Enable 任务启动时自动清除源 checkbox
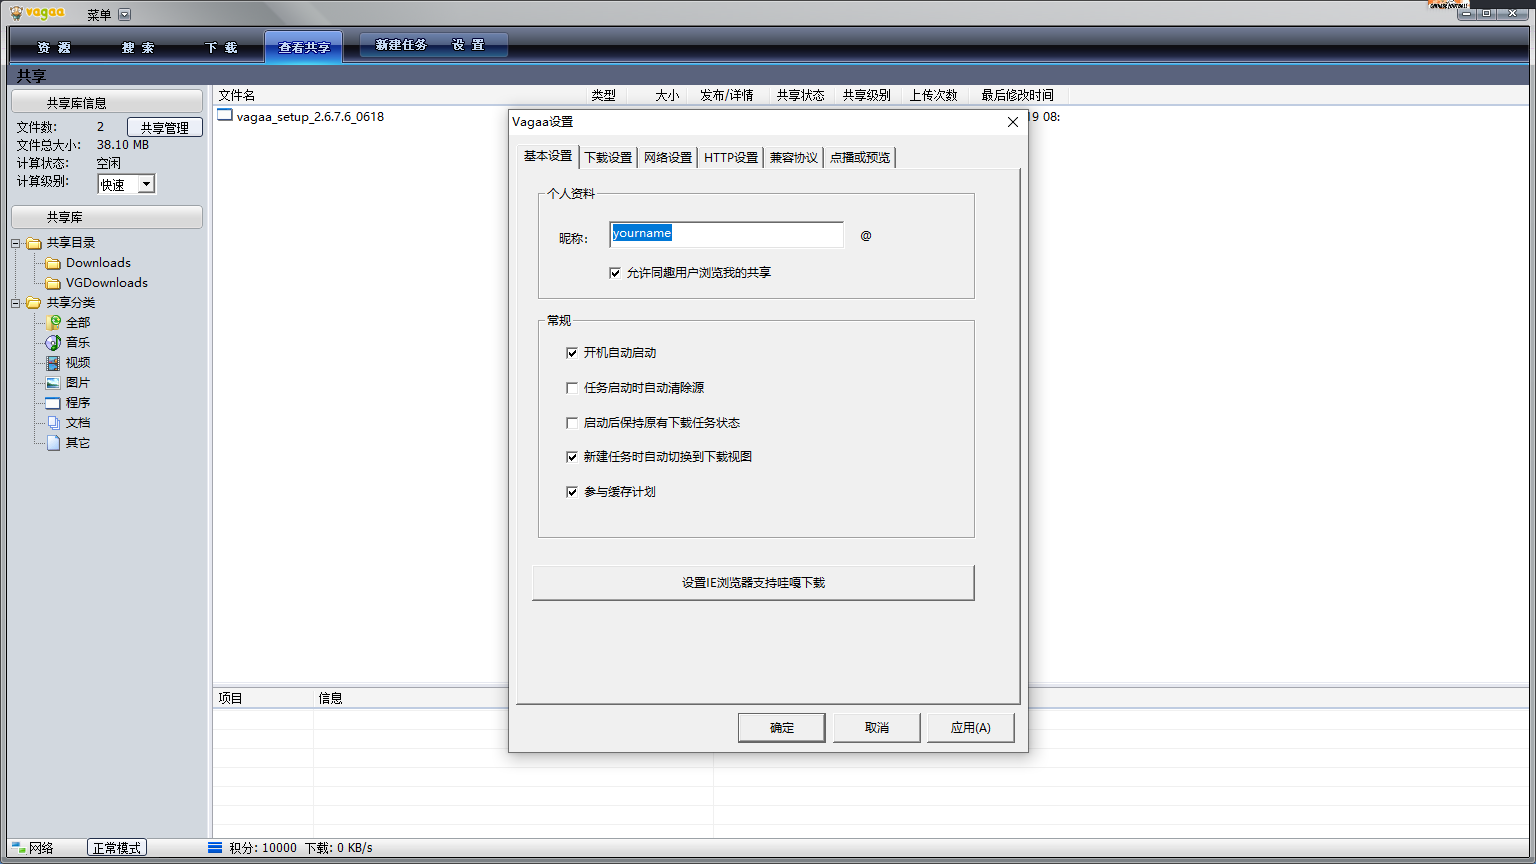Image resolution: width=1536 pixels, height=864 pixels. [572, 388]
